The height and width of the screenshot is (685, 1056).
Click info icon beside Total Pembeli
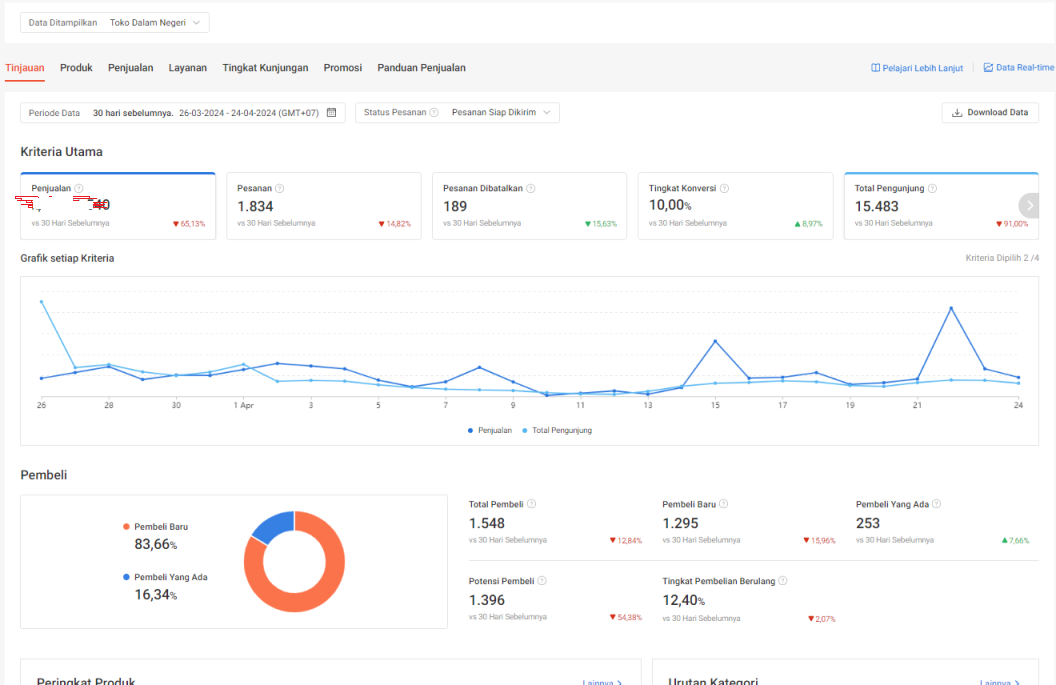(x=531, y=504)
